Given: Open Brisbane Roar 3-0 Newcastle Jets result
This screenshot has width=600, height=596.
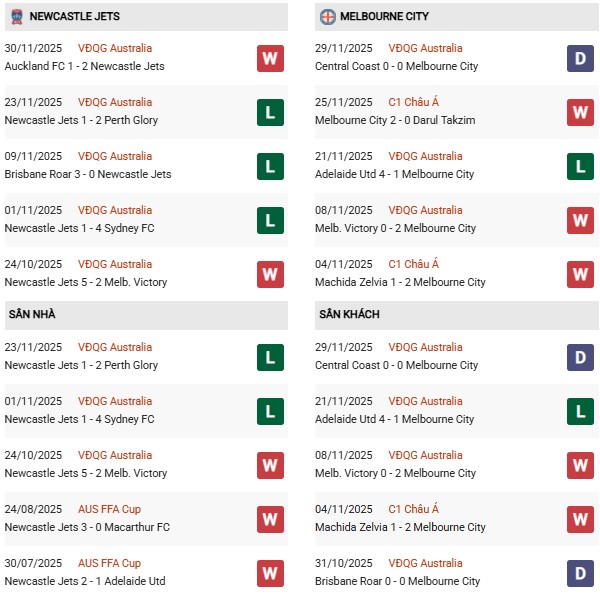Looking at the screenshot, I should 88,174.
